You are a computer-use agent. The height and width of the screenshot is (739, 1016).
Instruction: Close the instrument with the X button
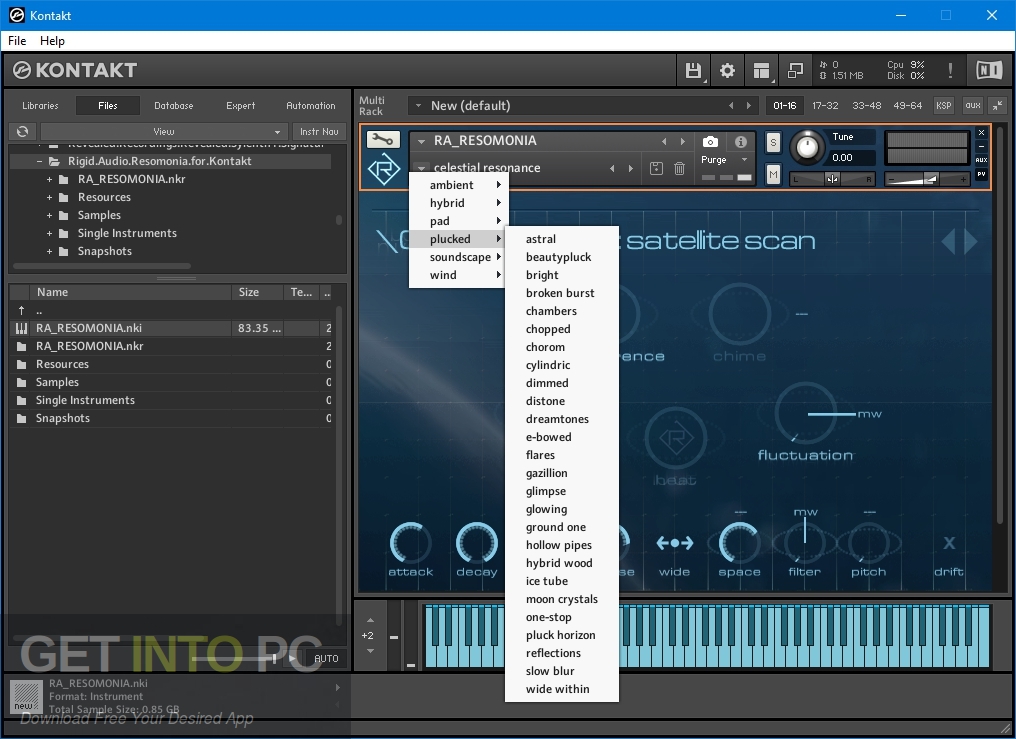(x=981, y=133)
